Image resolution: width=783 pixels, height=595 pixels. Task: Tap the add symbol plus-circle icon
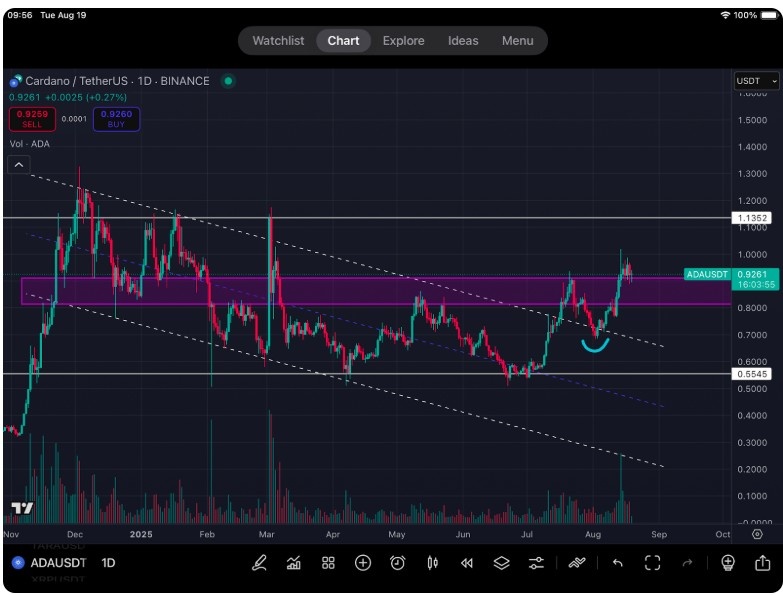(363, 563)
